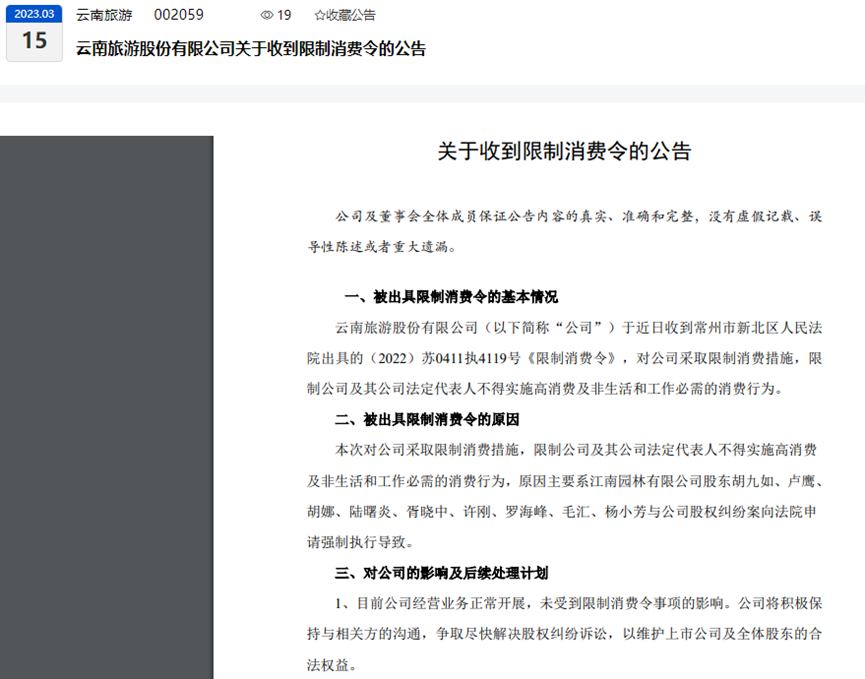Click the line beginning 云南旅游股份有限公司（以下简称
Image resolution: width=865 pixels, height=679 pixels.
coord(579,328)
